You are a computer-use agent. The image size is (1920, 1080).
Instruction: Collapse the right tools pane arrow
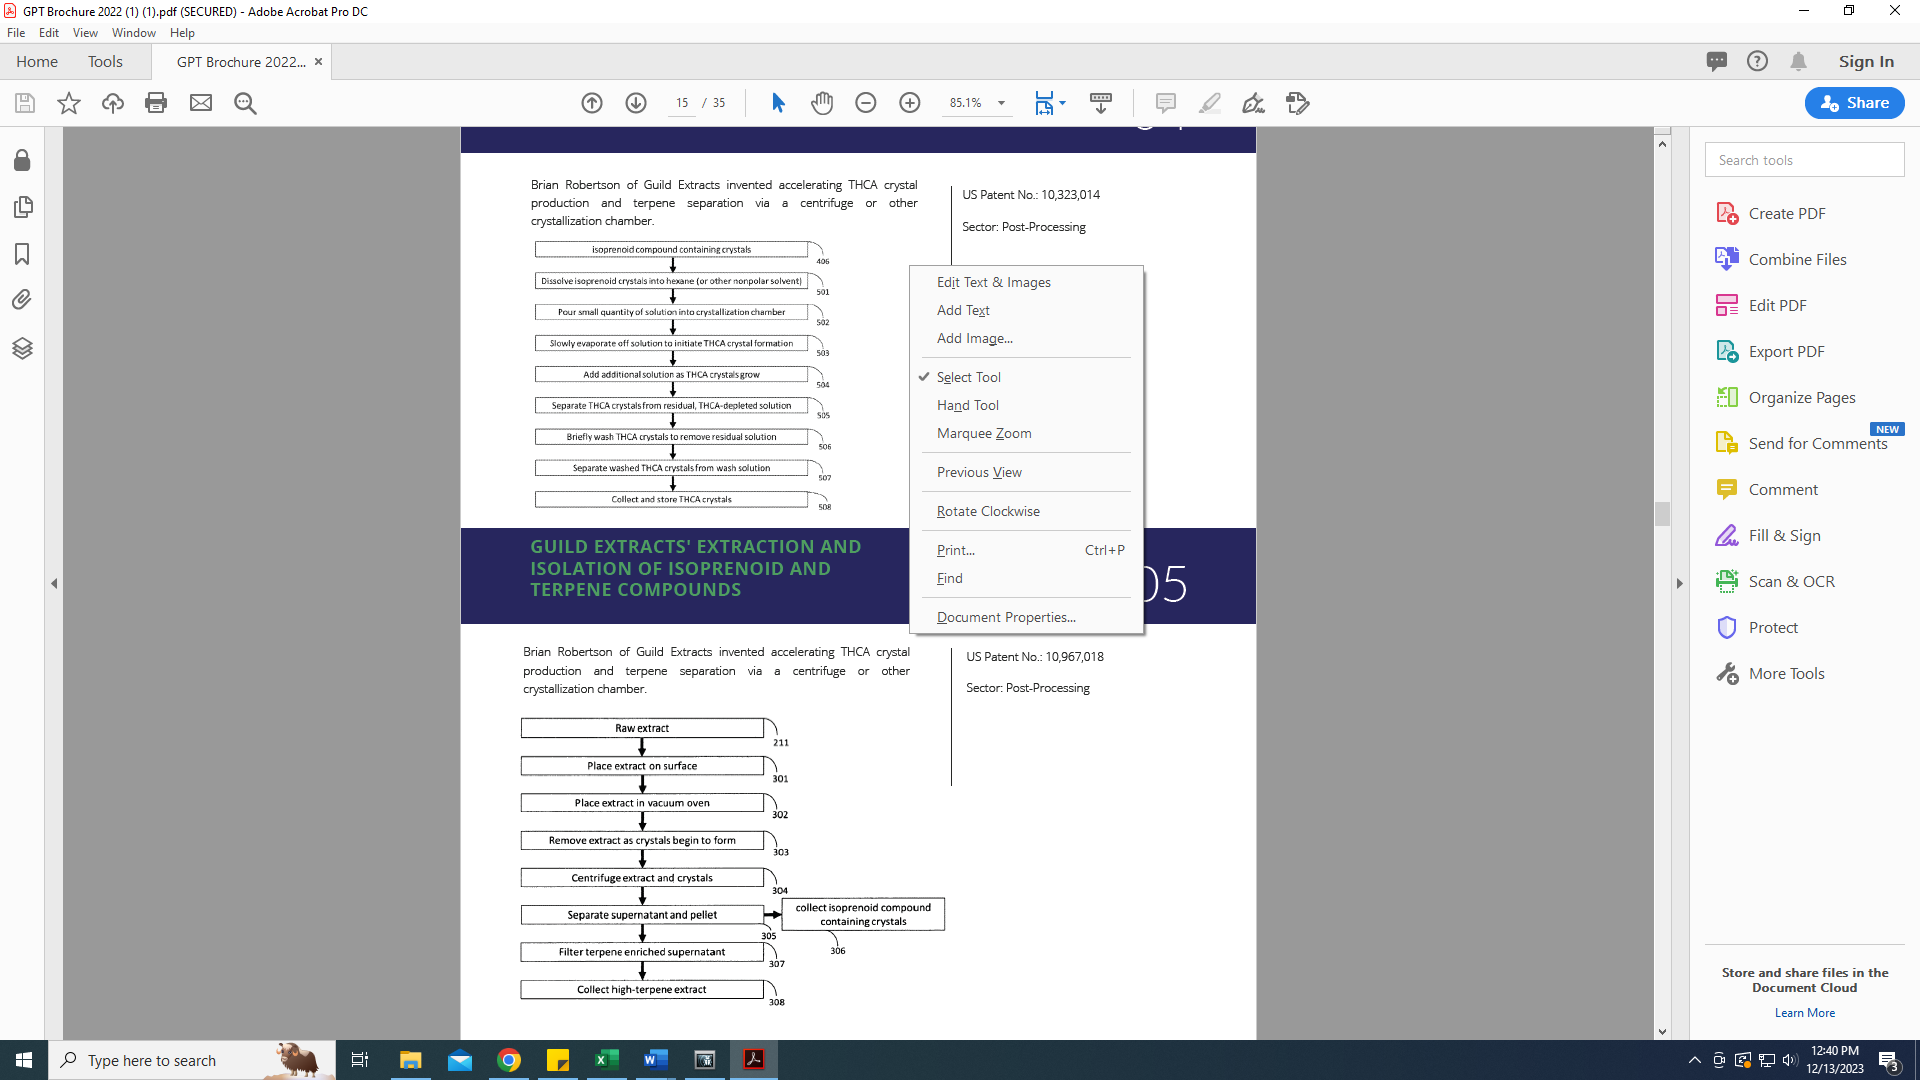pyautogui.click(x=1679, y=583)
